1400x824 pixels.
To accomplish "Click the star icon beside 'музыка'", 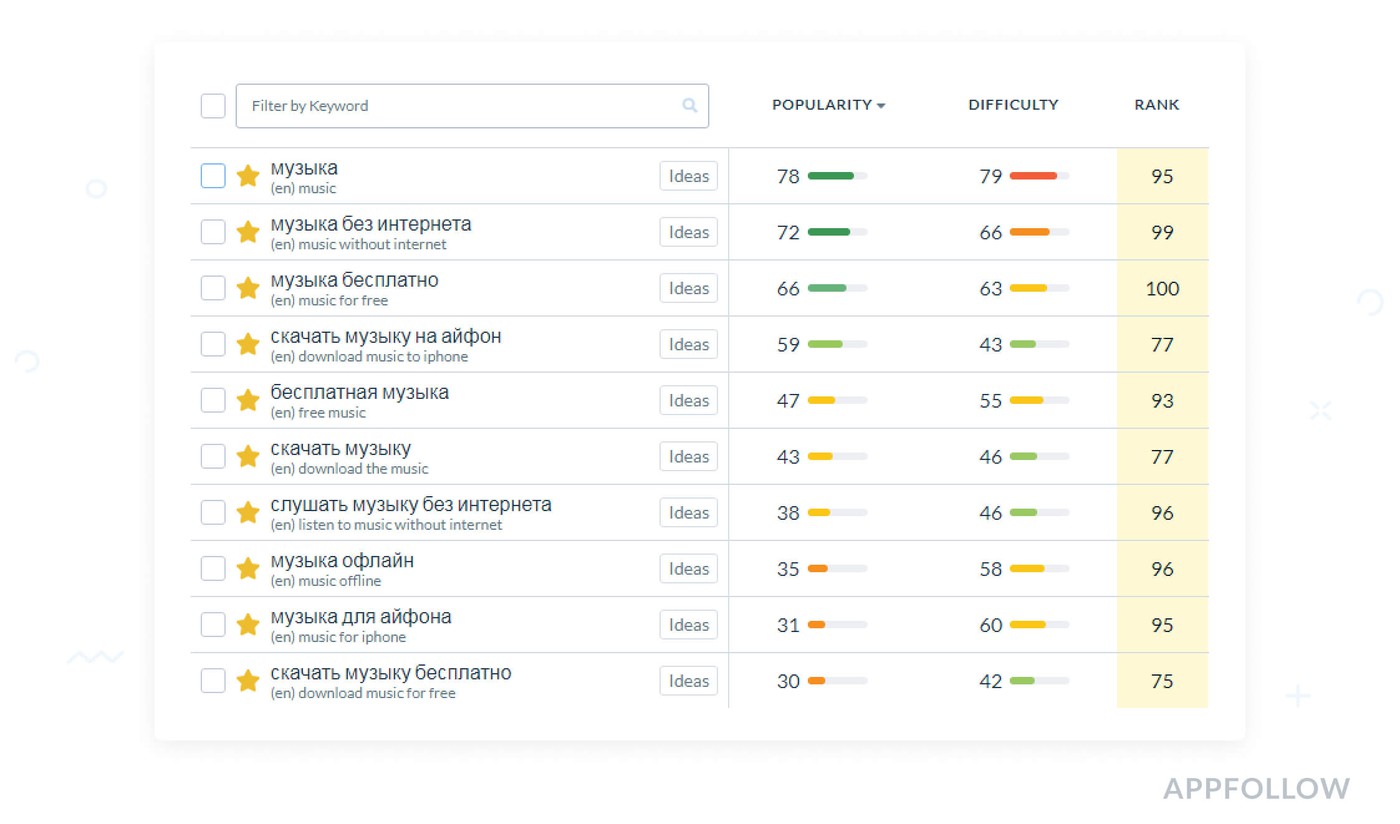I will [248, 176].
